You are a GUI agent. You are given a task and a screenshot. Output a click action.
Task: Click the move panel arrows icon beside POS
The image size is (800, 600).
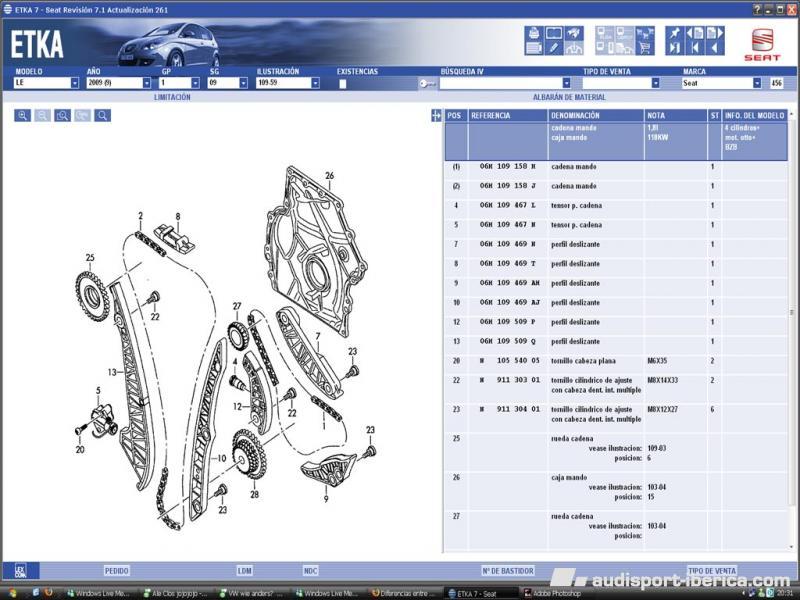click(436, 116)
